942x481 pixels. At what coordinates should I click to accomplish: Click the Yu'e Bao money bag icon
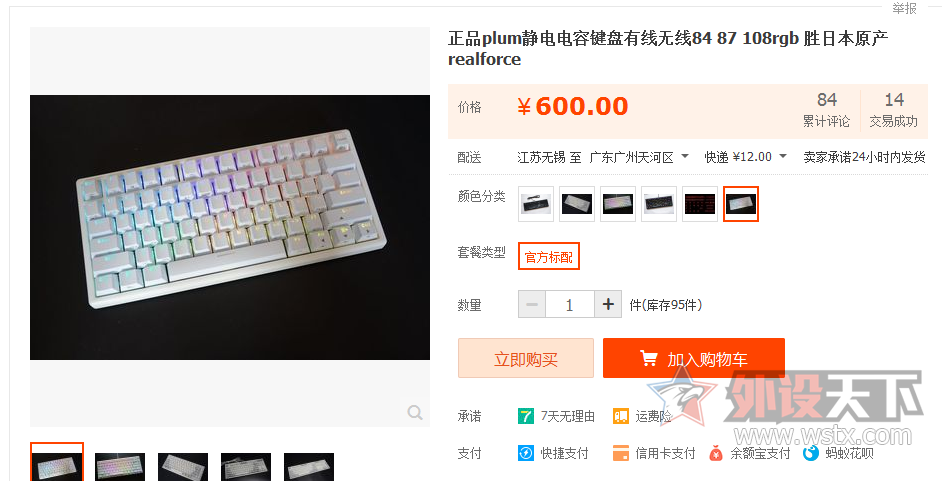[716, 453]
